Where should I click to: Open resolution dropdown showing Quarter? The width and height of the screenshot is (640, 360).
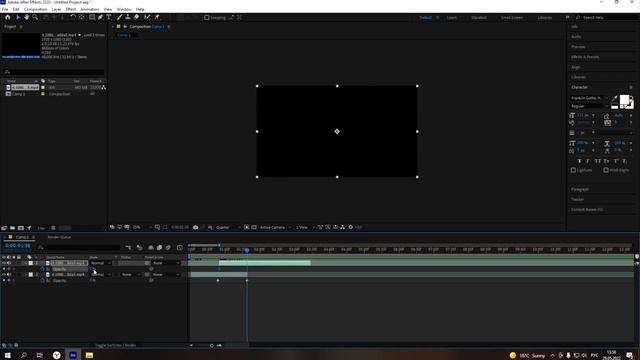pyautogui.click(x=228, y=227)
